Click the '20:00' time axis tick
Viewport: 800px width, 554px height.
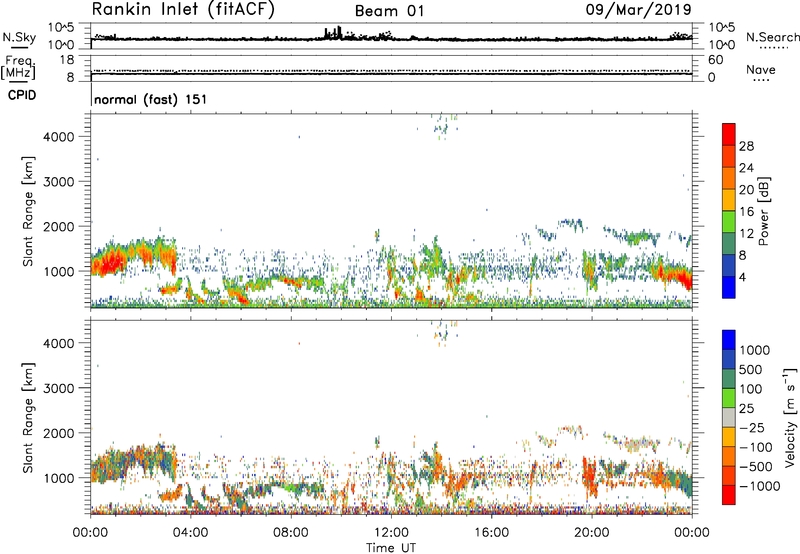pos(591,533)
